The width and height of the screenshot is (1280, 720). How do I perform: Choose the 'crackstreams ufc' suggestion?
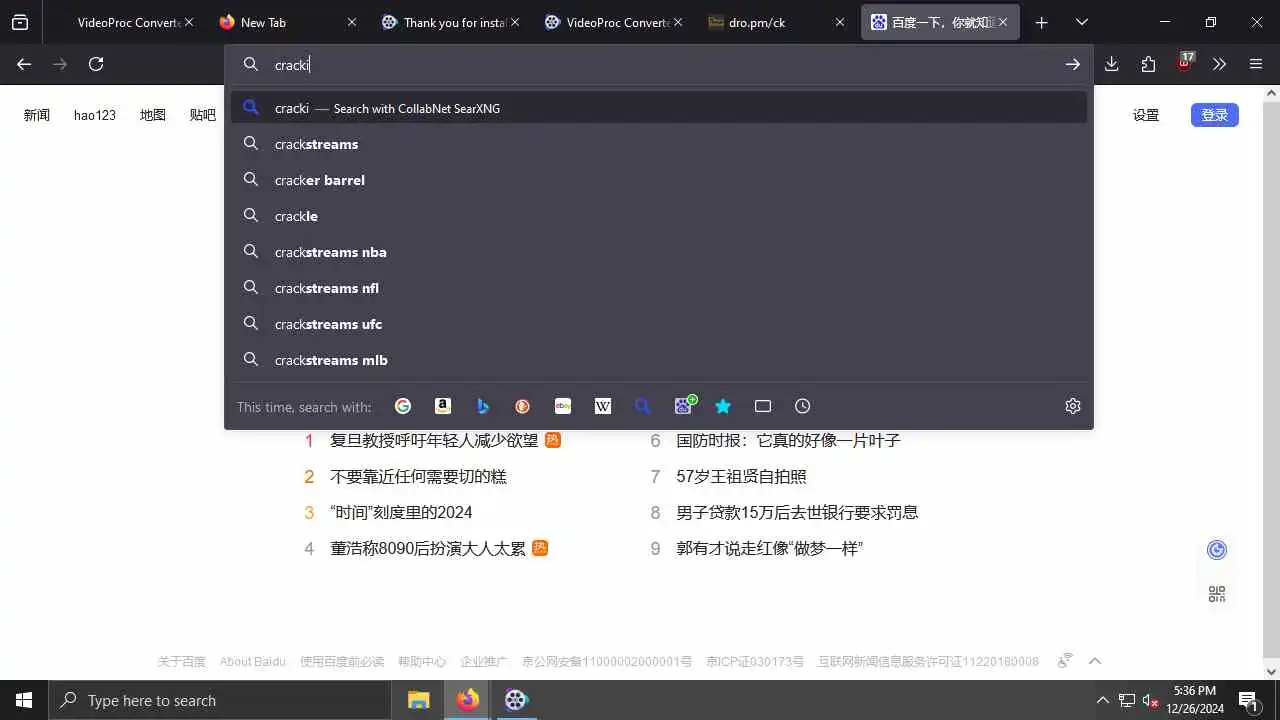point(659,324)
